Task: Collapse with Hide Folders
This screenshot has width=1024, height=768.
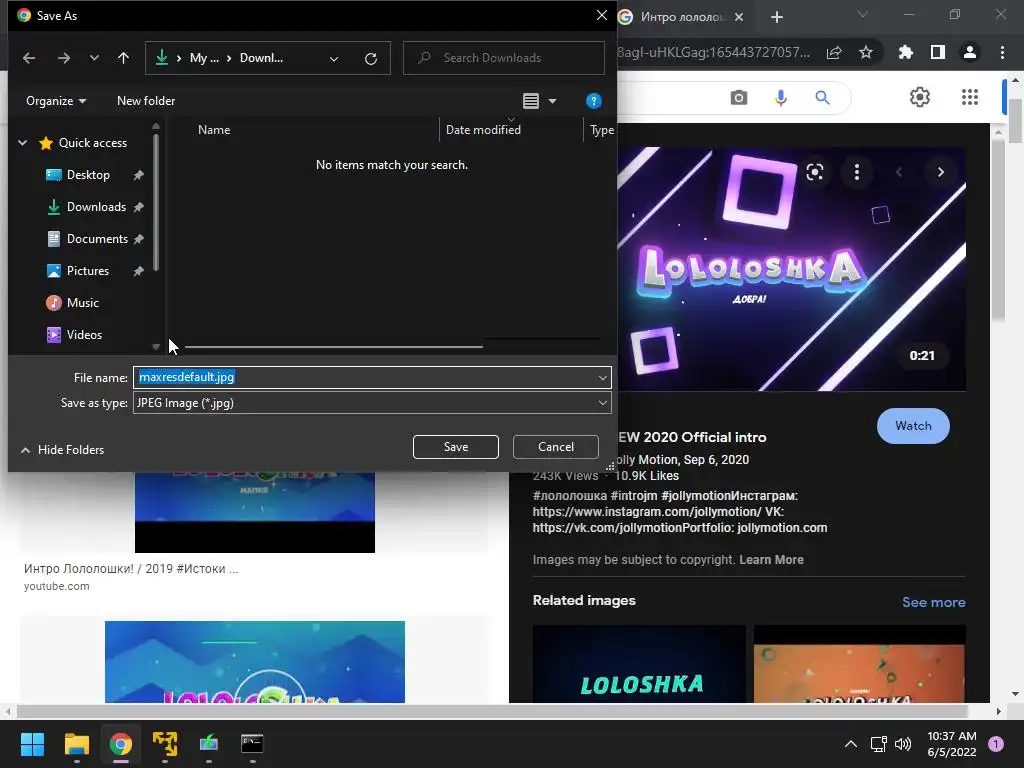Action: tap(63, 449)
